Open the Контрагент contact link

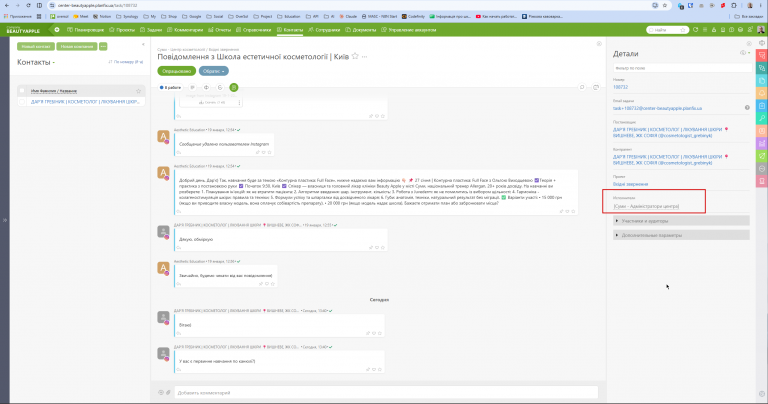670,160
